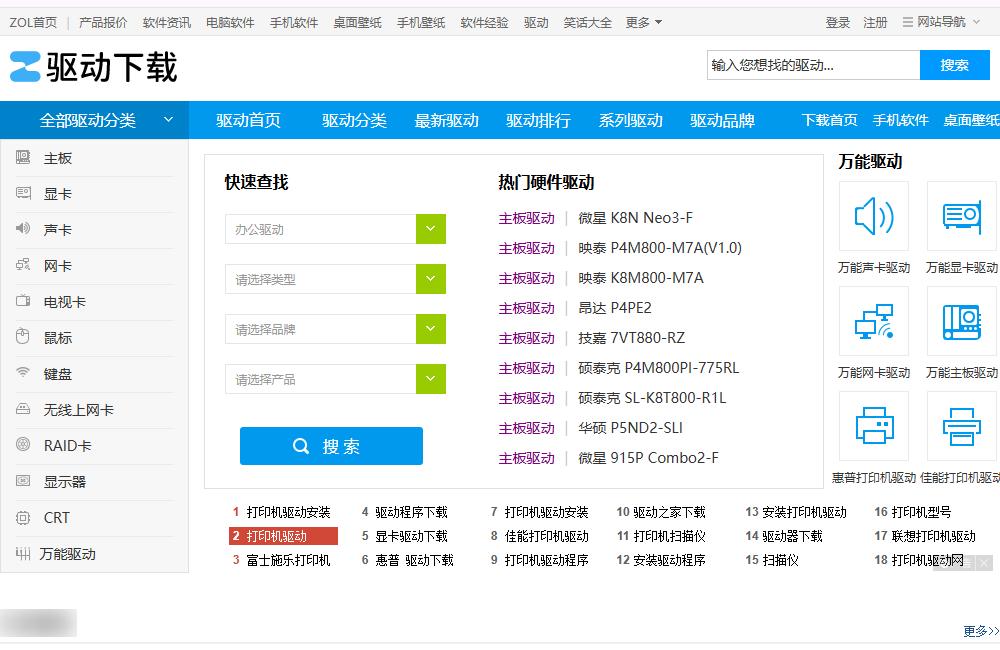
Task: Open the 更多 menu in top bar
Action: click(643, 22)
